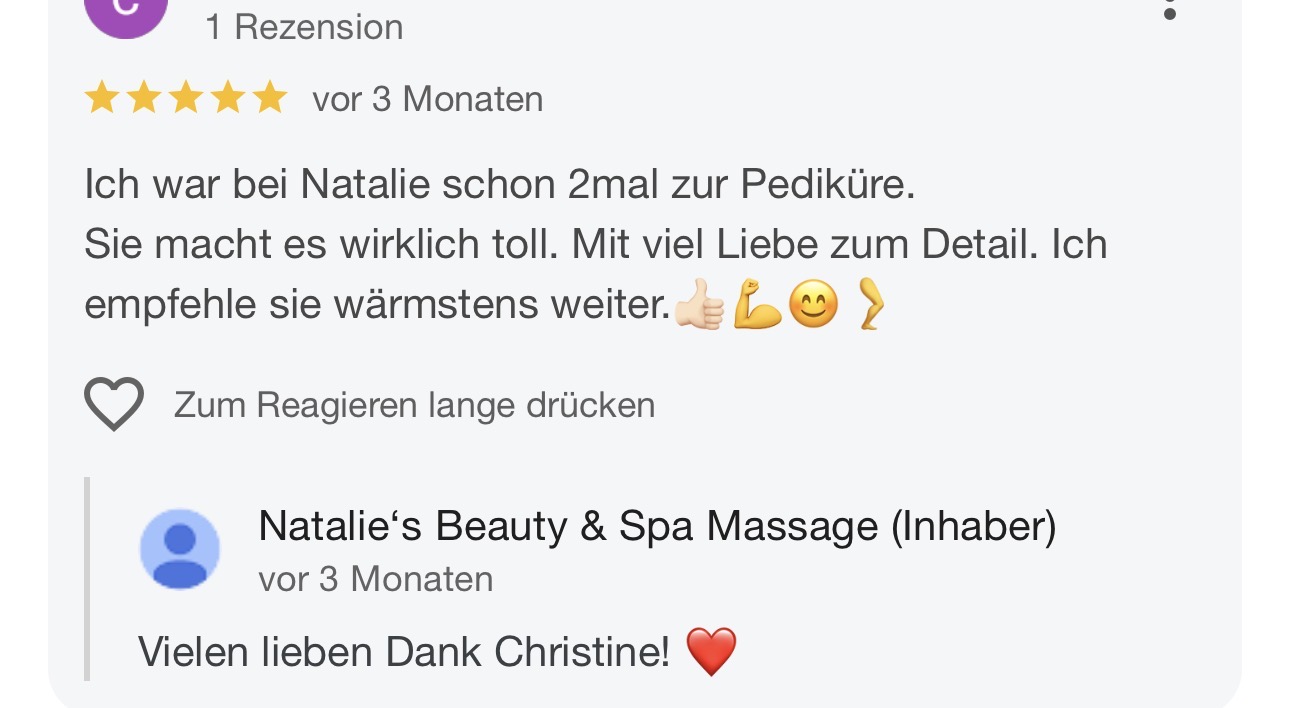
Task: Tap the 'Vielen lieben Dank Christine!' reply text
Action: pos(404,652)
